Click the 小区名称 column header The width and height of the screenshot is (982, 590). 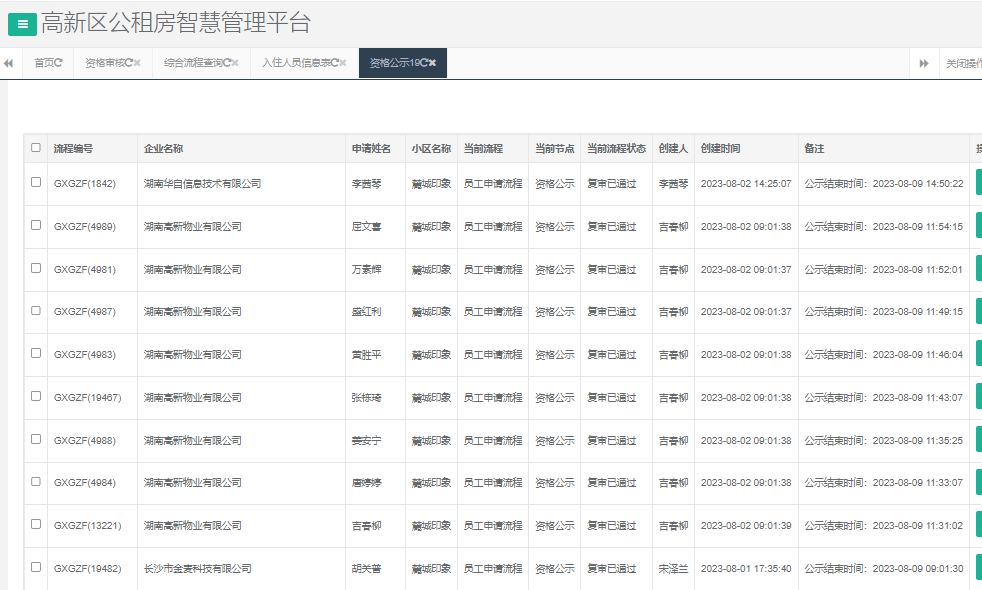pos(431,148)
